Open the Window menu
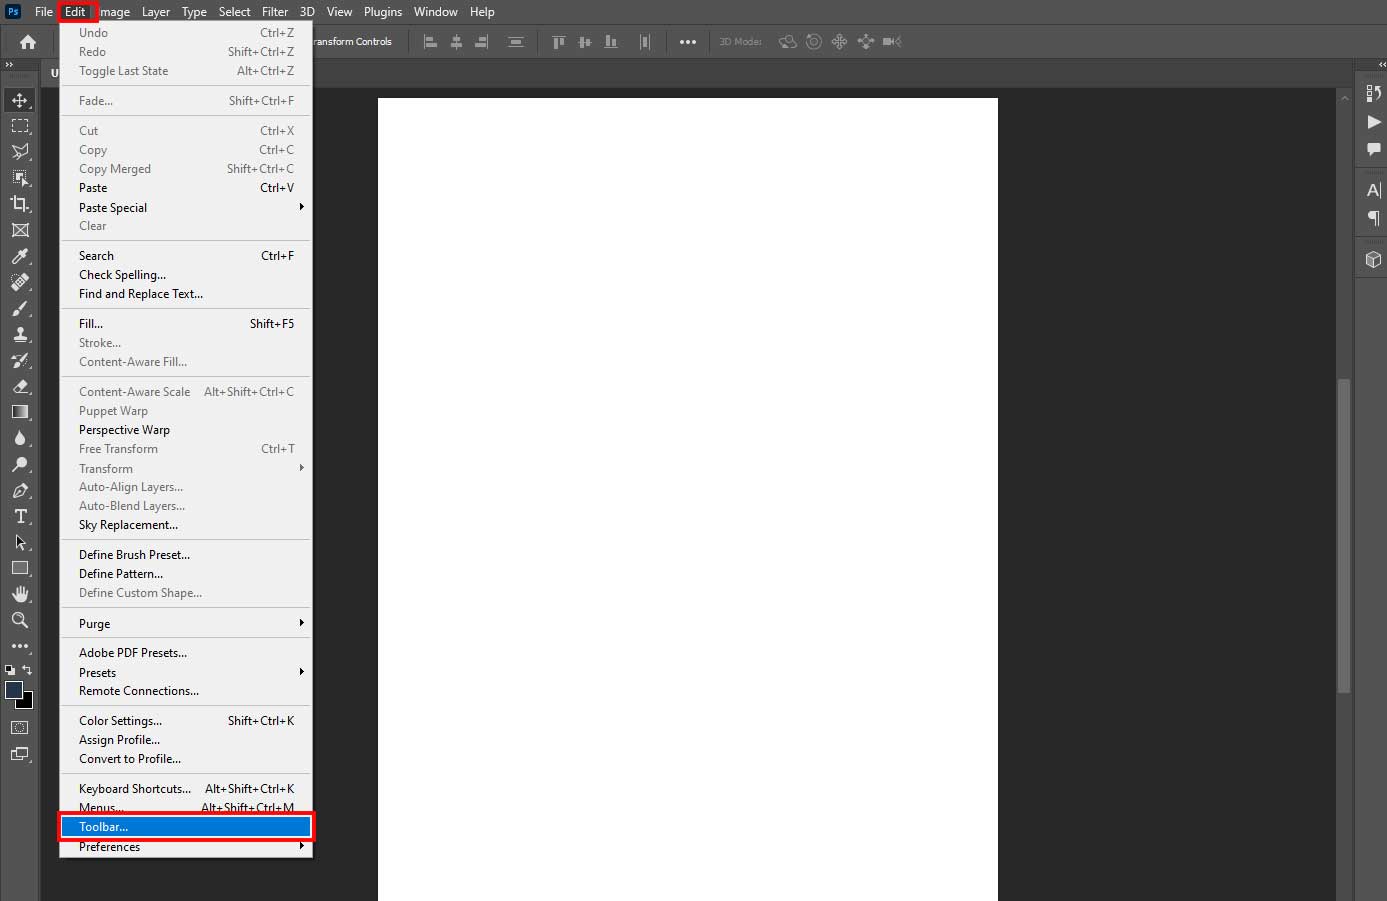 tap(436, 12)
